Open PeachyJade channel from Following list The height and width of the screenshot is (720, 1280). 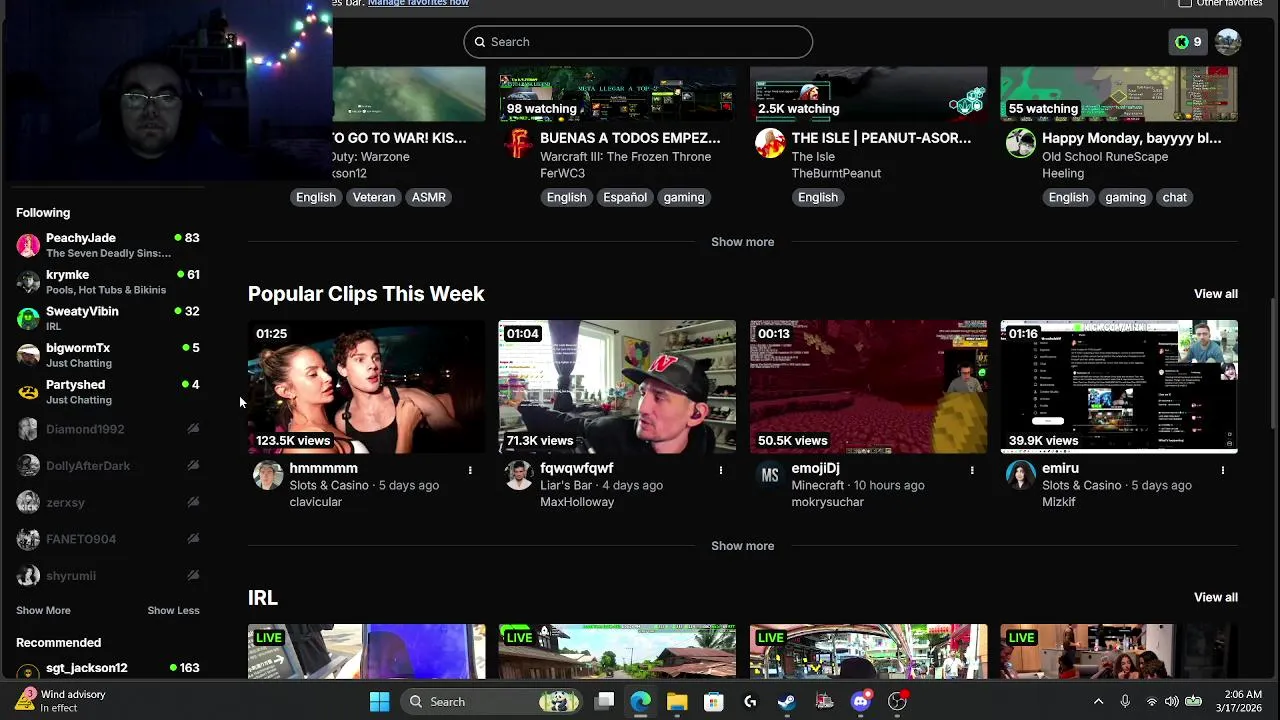[x=108, y=245]
